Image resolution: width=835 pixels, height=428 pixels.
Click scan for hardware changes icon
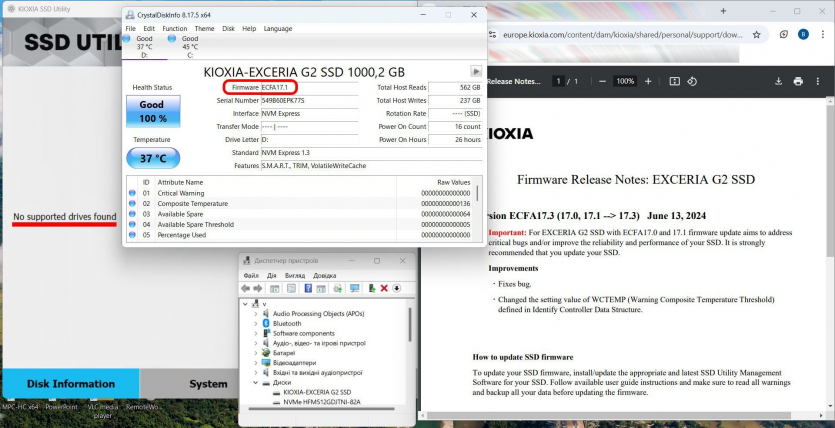[354, 288]
